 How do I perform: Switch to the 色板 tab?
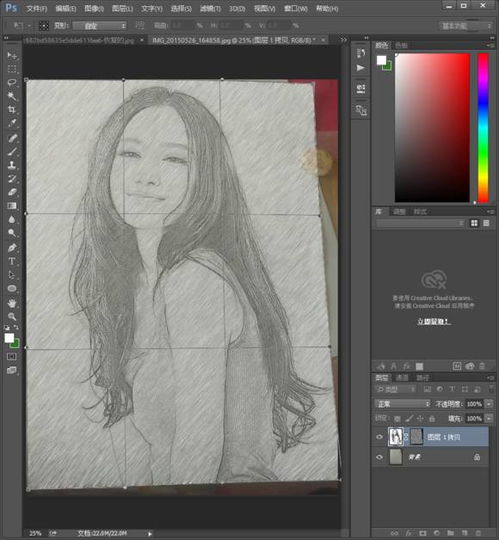click(x=401, y=45)
